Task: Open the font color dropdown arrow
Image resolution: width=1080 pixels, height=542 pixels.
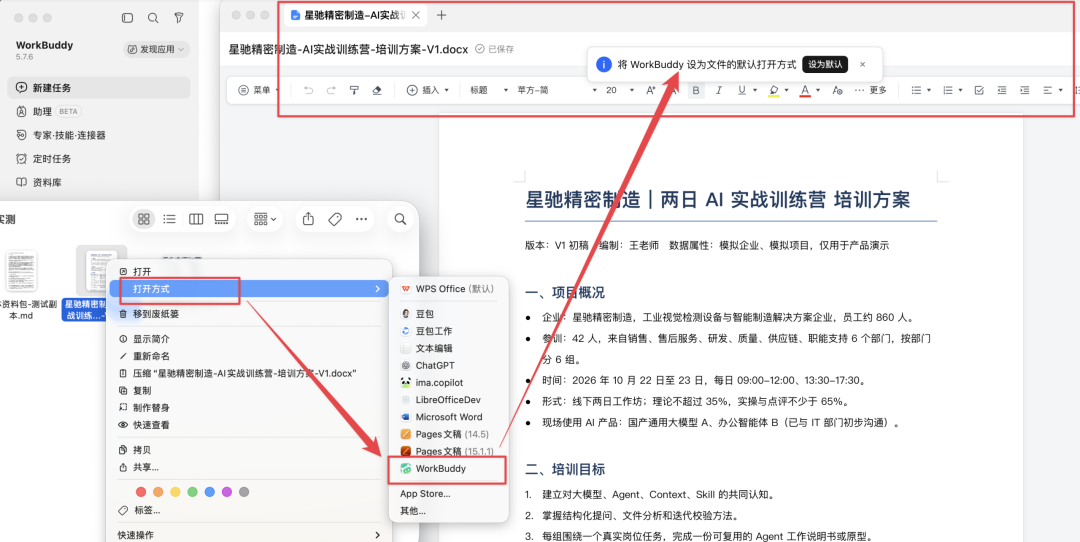Action: coord(818,90)
